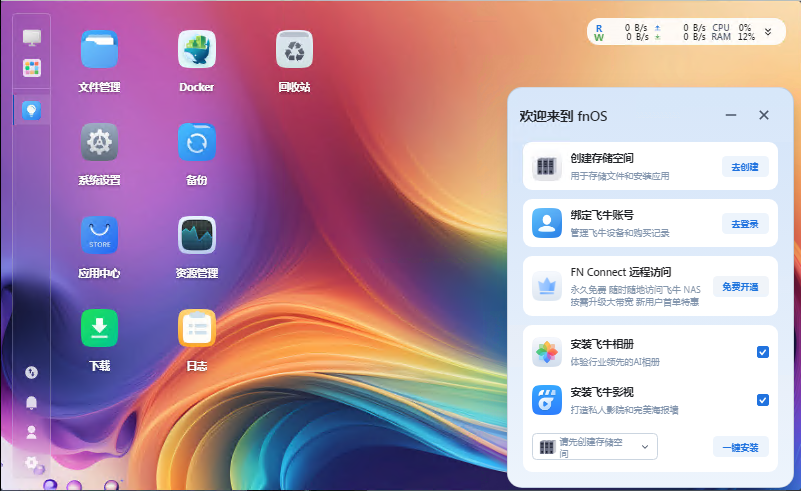The height and width of the screenshot is (491, 801).
Task: Click 免费开通 for FN Connect
Action: pos(740,287)
